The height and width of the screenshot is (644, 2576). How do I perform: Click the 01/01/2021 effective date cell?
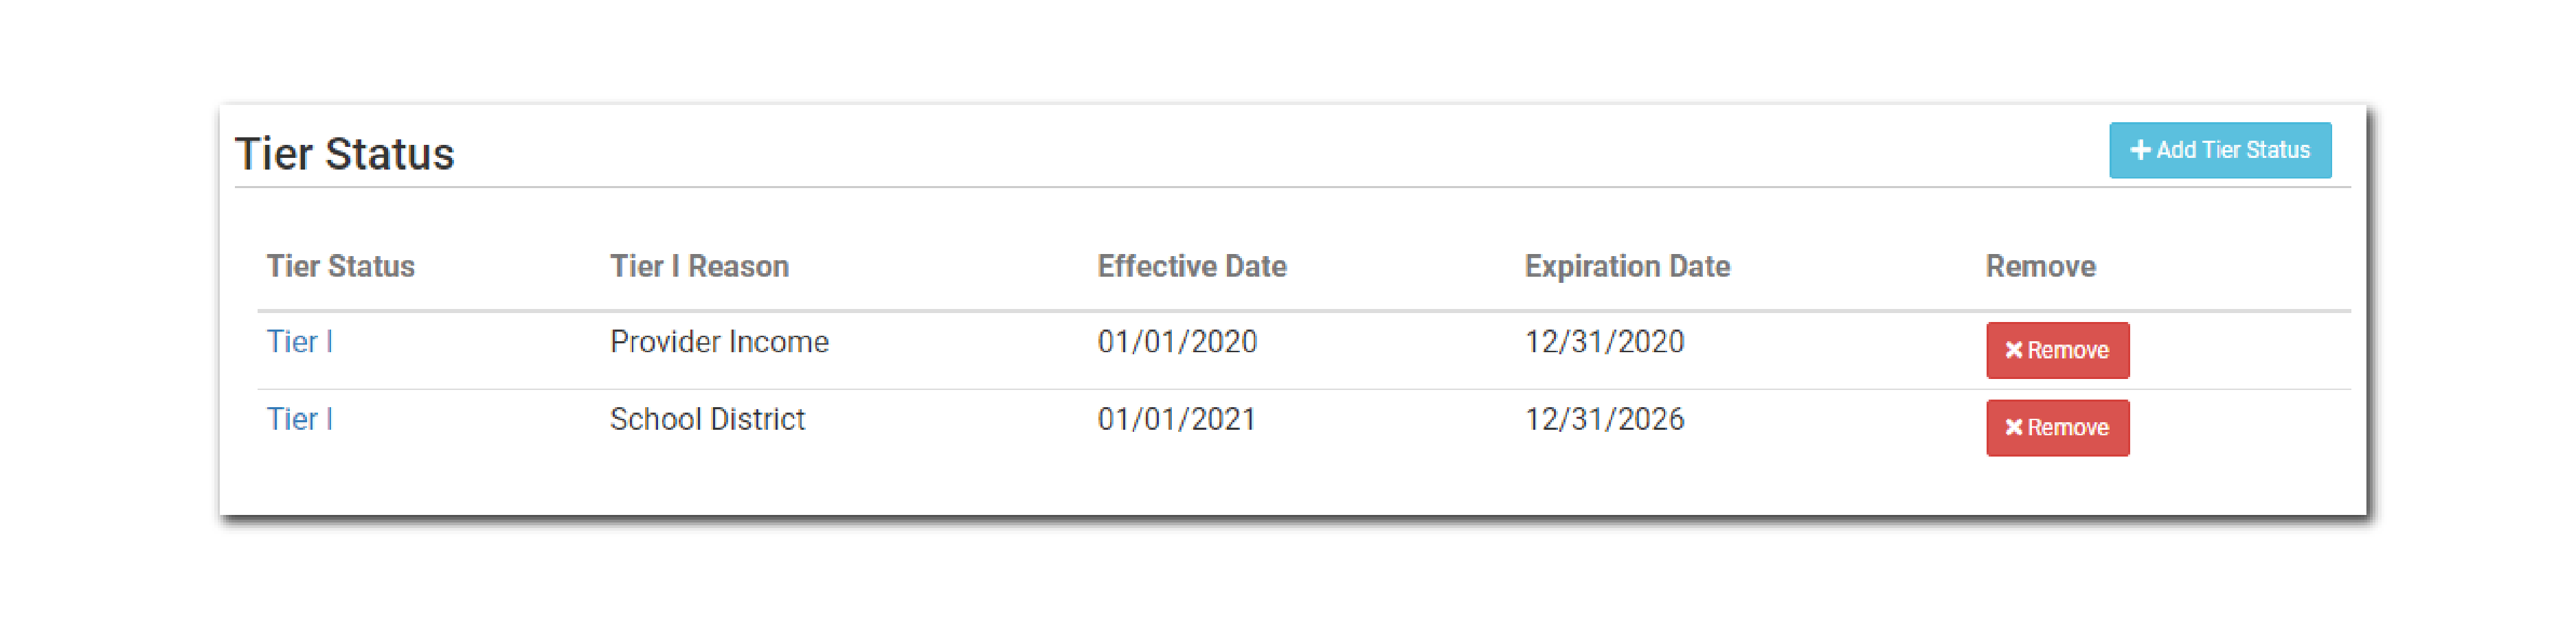pyautogui.click(x=1177, y=419)
